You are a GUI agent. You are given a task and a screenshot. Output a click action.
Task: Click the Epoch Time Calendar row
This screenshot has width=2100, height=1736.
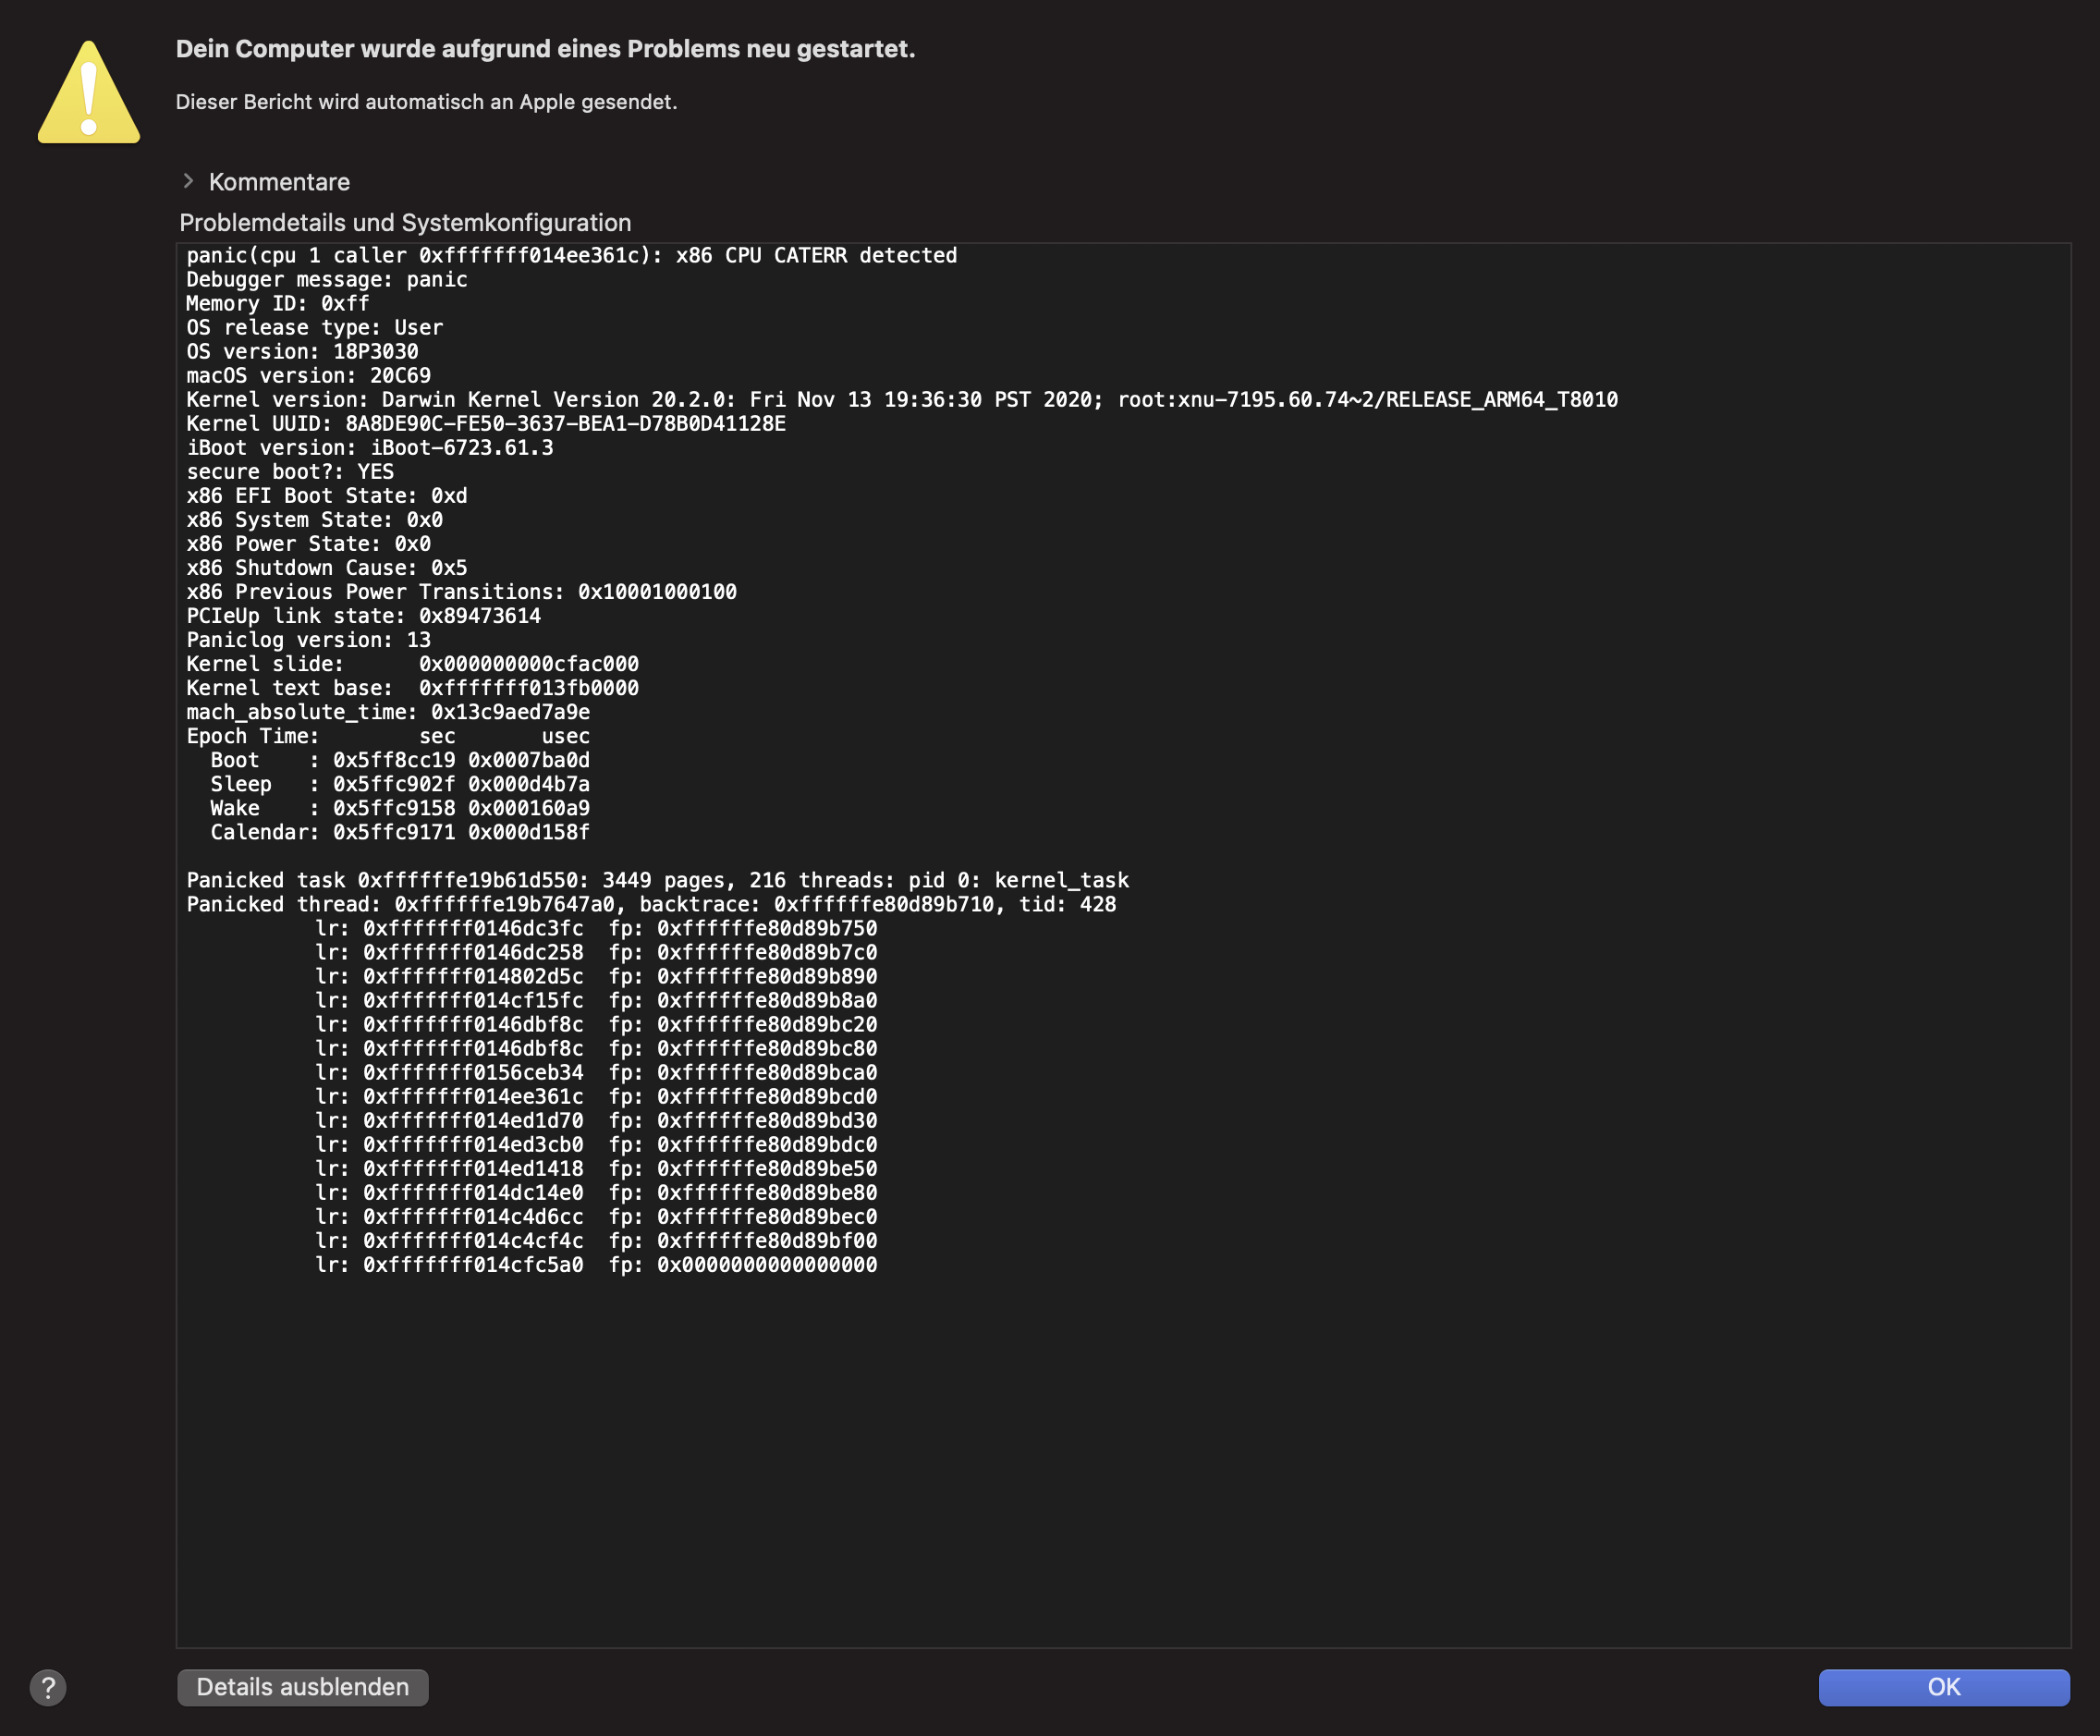click(399, 832)
